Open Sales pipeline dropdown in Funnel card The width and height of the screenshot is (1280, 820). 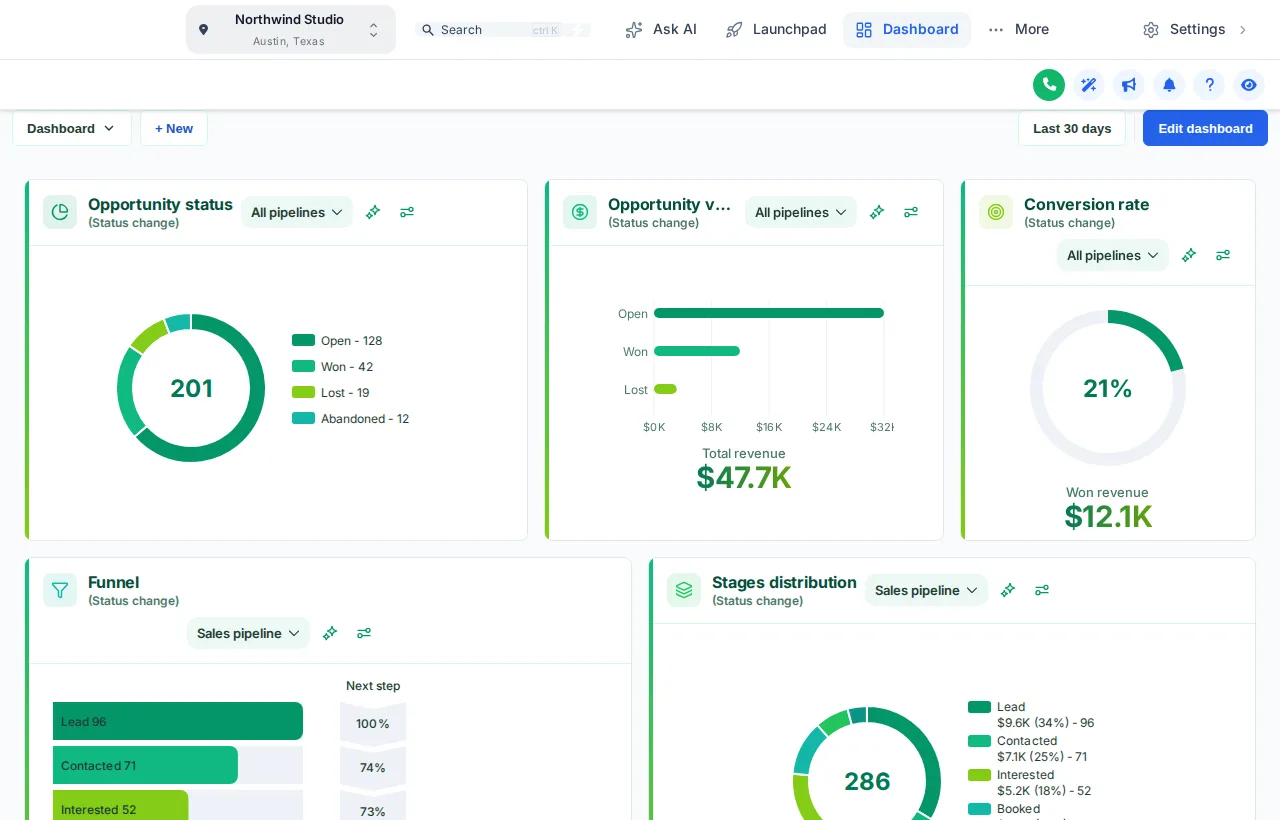[248, 633]
